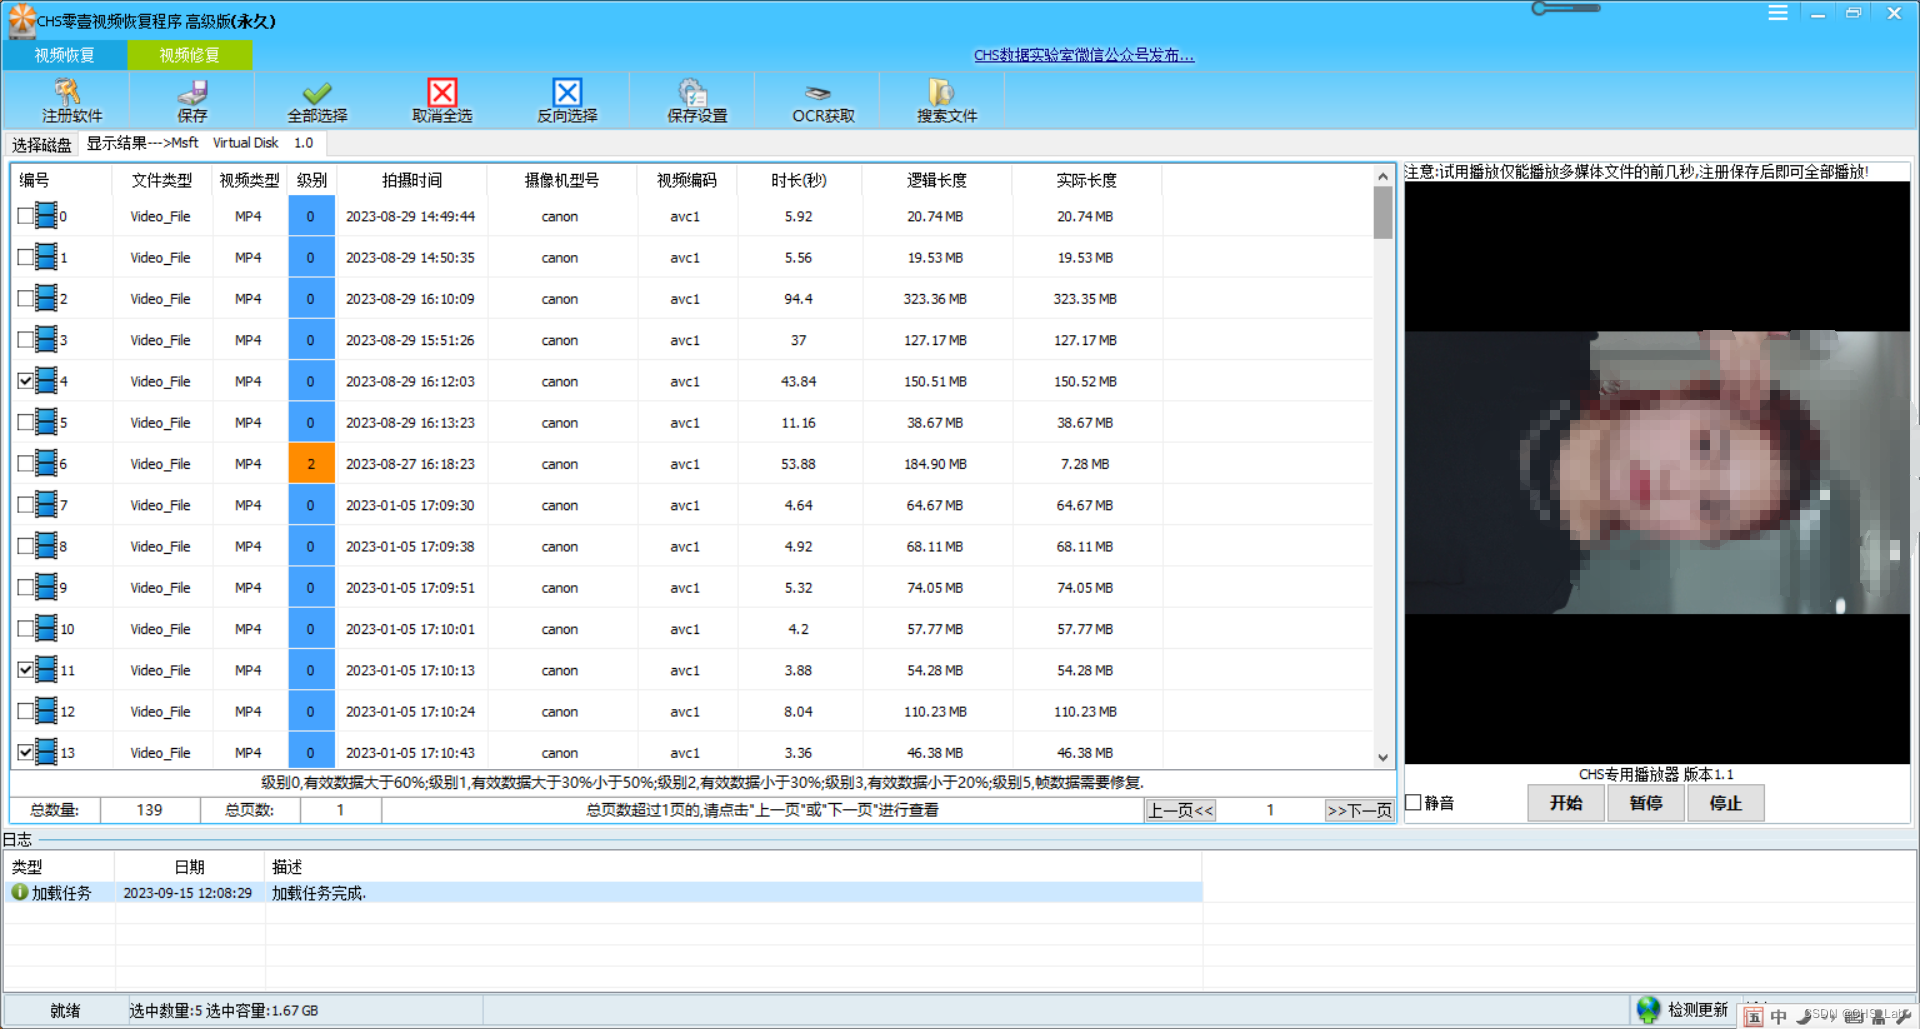Click the 保存 save toolbar icon
1920x1029 pixels.
click(x=192, y=92)
